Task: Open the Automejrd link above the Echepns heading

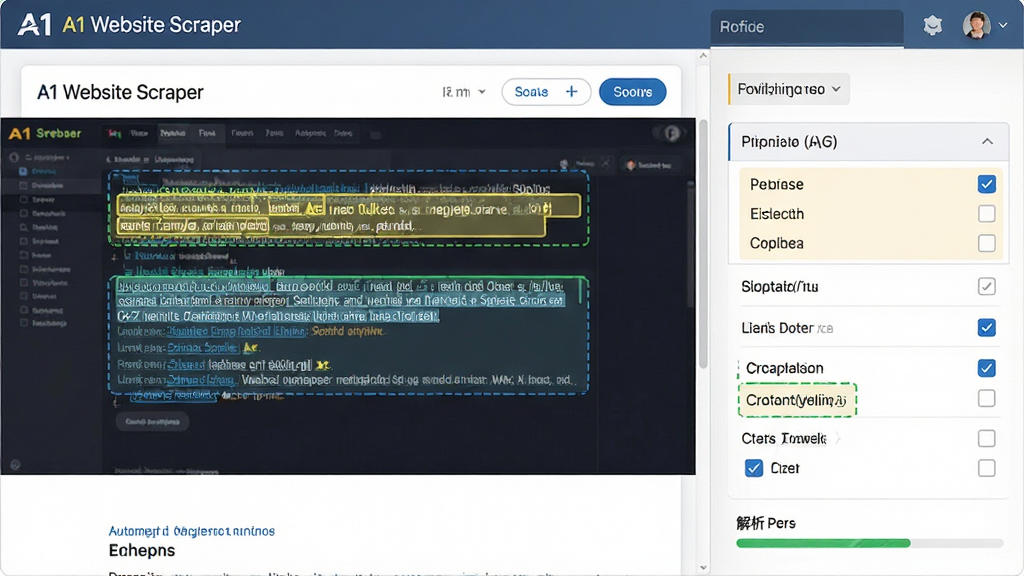Action: (x=191, y=531)
